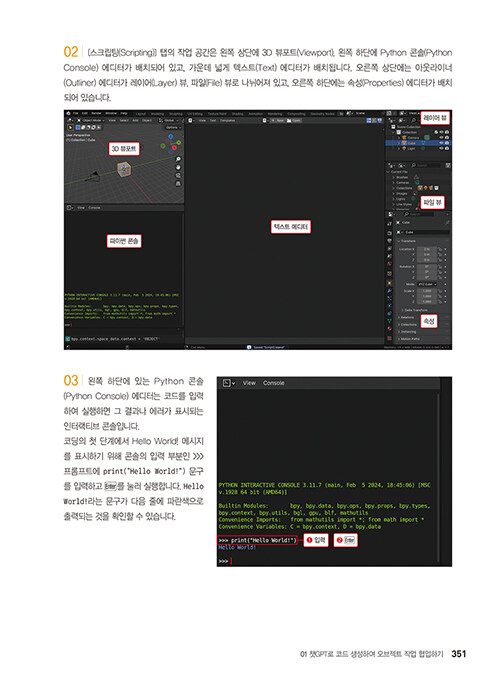Click New in the text editor header

click(x=278, y=120)
